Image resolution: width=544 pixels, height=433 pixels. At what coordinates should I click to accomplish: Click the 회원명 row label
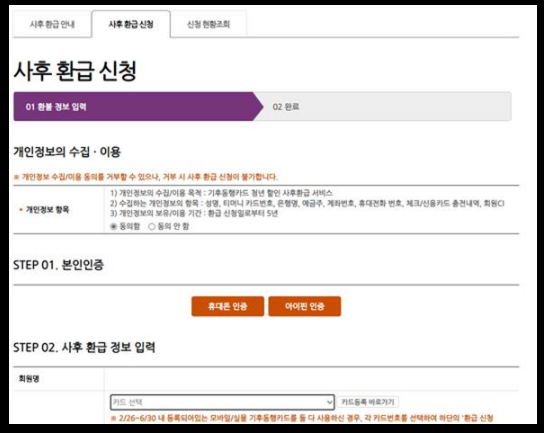coord(29,379)
